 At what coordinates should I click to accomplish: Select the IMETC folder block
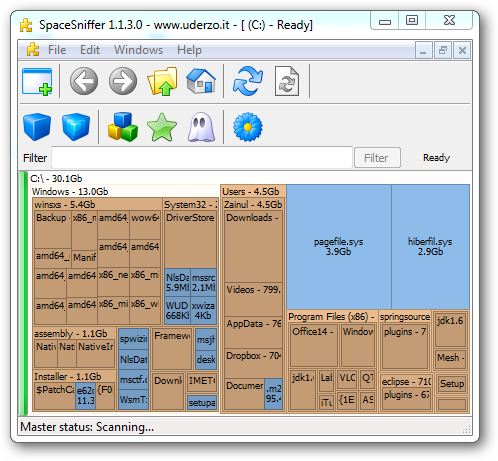pyautogui.click(x=202, y=382)
